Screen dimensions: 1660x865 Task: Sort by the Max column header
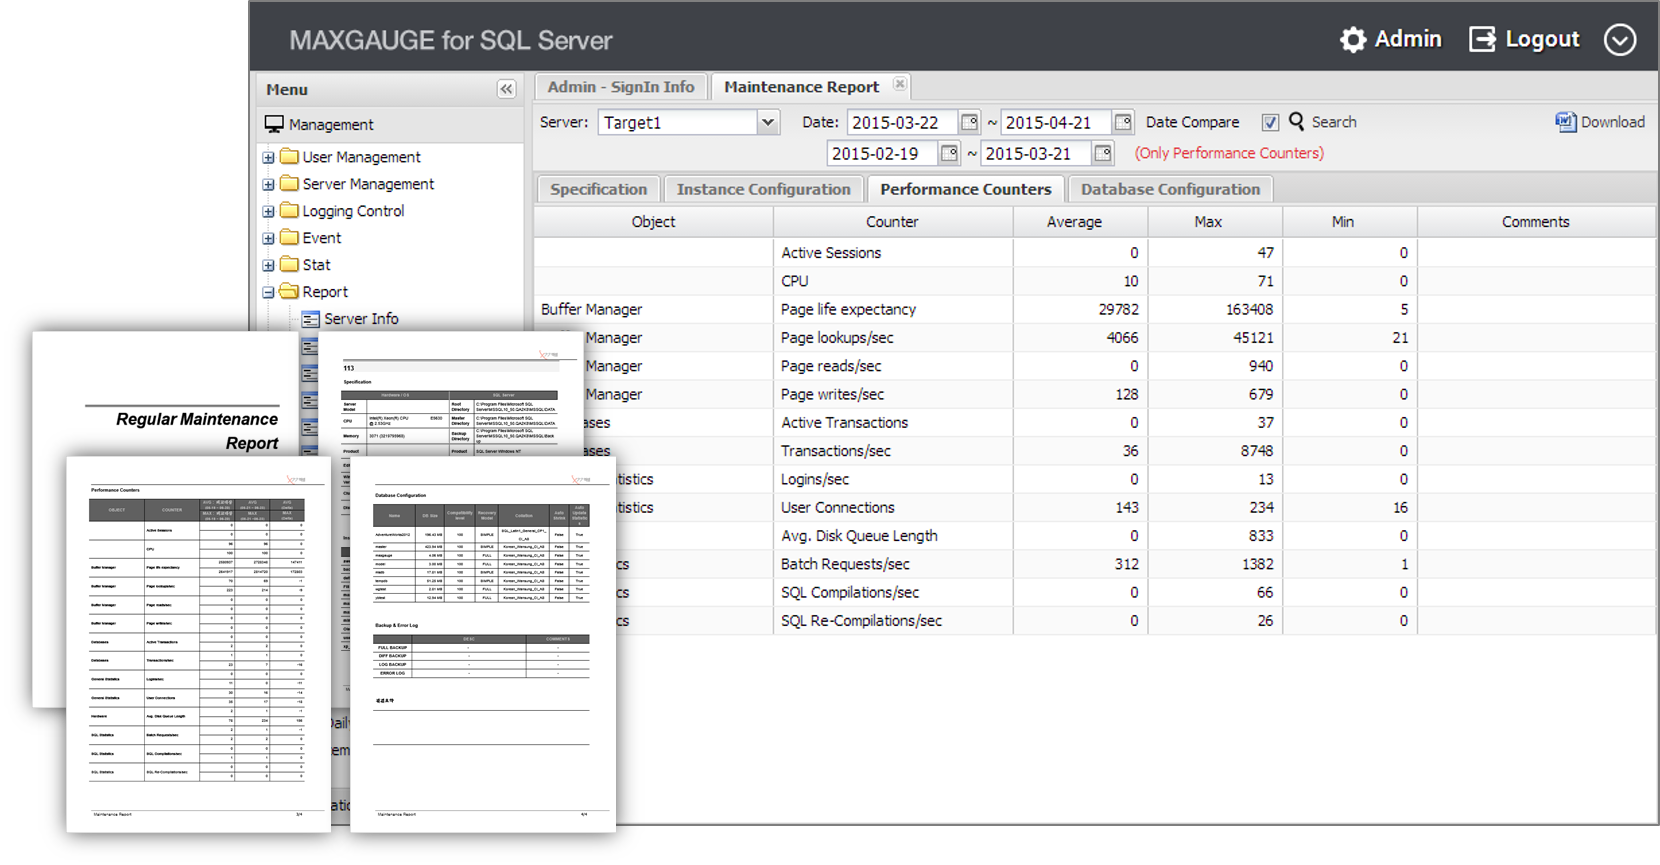pos(1214,222)
